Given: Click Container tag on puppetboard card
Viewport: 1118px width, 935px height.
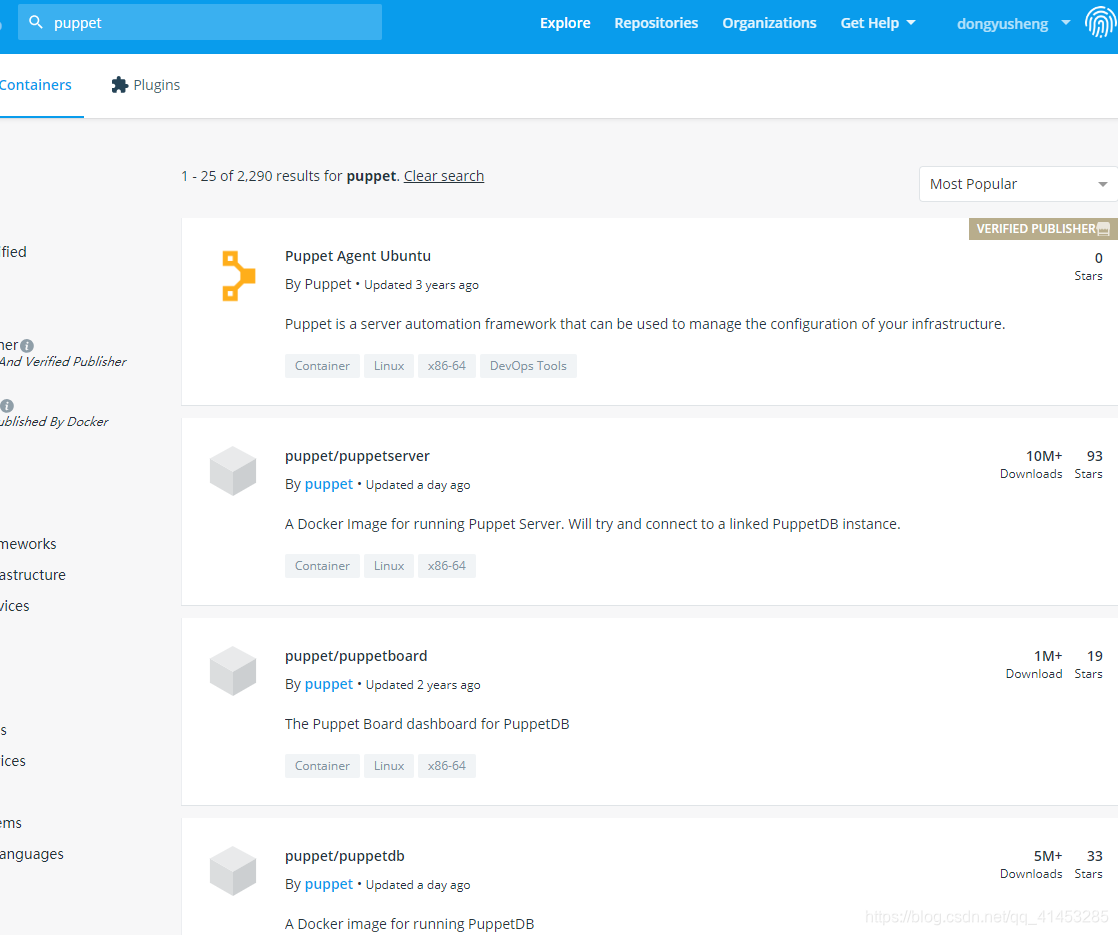Looking at the screenshot, I should pos(322,766).
